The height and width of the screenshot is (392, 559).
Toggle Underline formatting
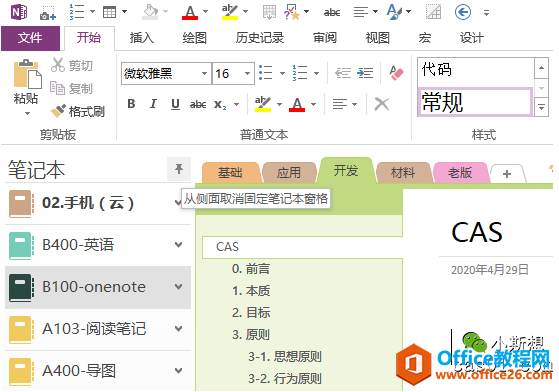(175, 104)
